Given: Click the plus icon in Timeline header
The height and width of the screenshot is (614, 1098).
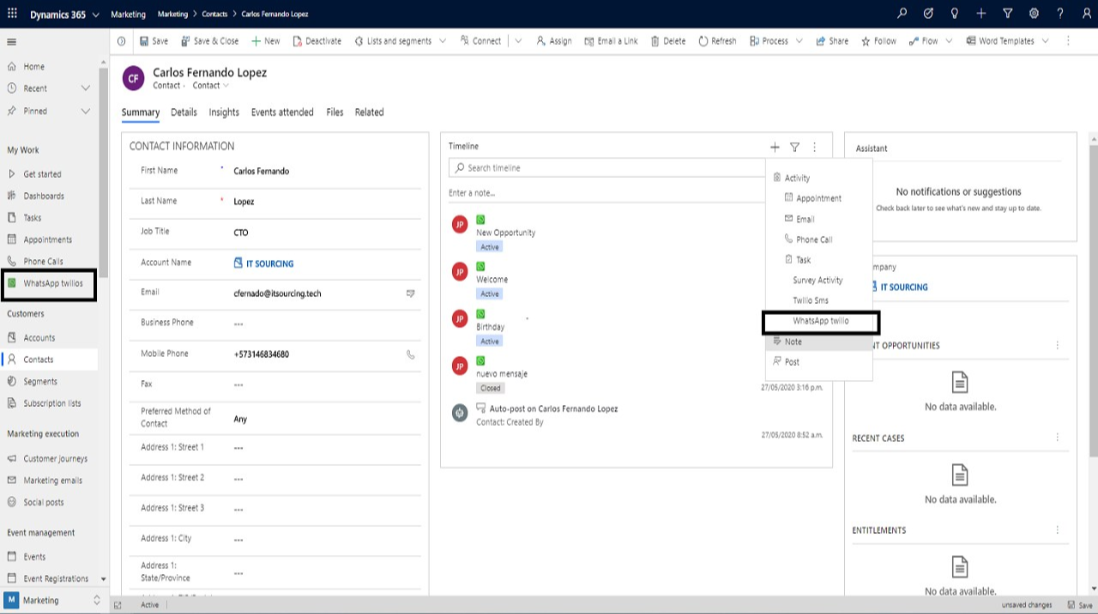Looking at the screenshot, I should pos(774,147).
